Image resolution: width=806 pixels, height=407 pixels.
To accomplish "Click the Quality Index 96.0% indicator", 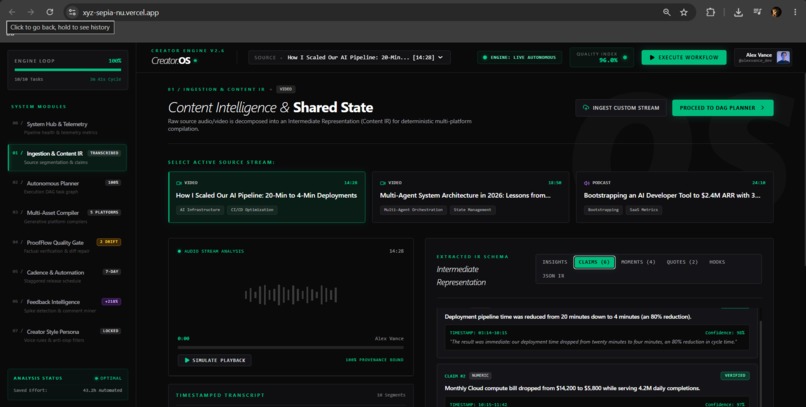I will 601,57.
